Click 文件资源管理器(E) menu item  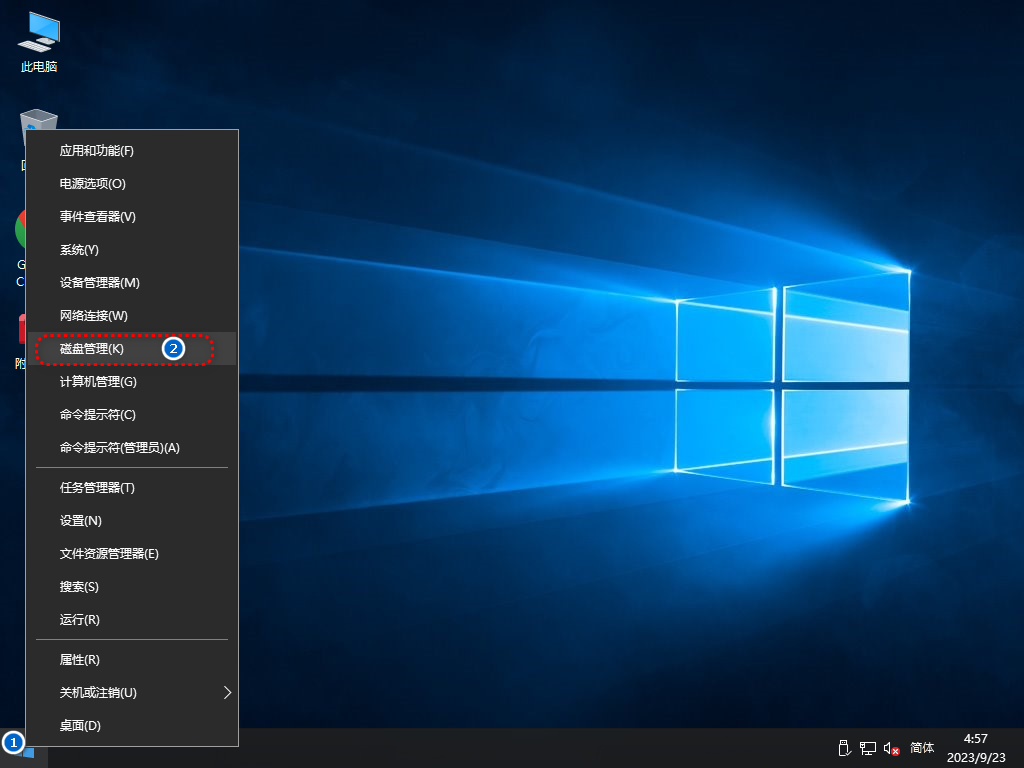click(x=109, y=554)
